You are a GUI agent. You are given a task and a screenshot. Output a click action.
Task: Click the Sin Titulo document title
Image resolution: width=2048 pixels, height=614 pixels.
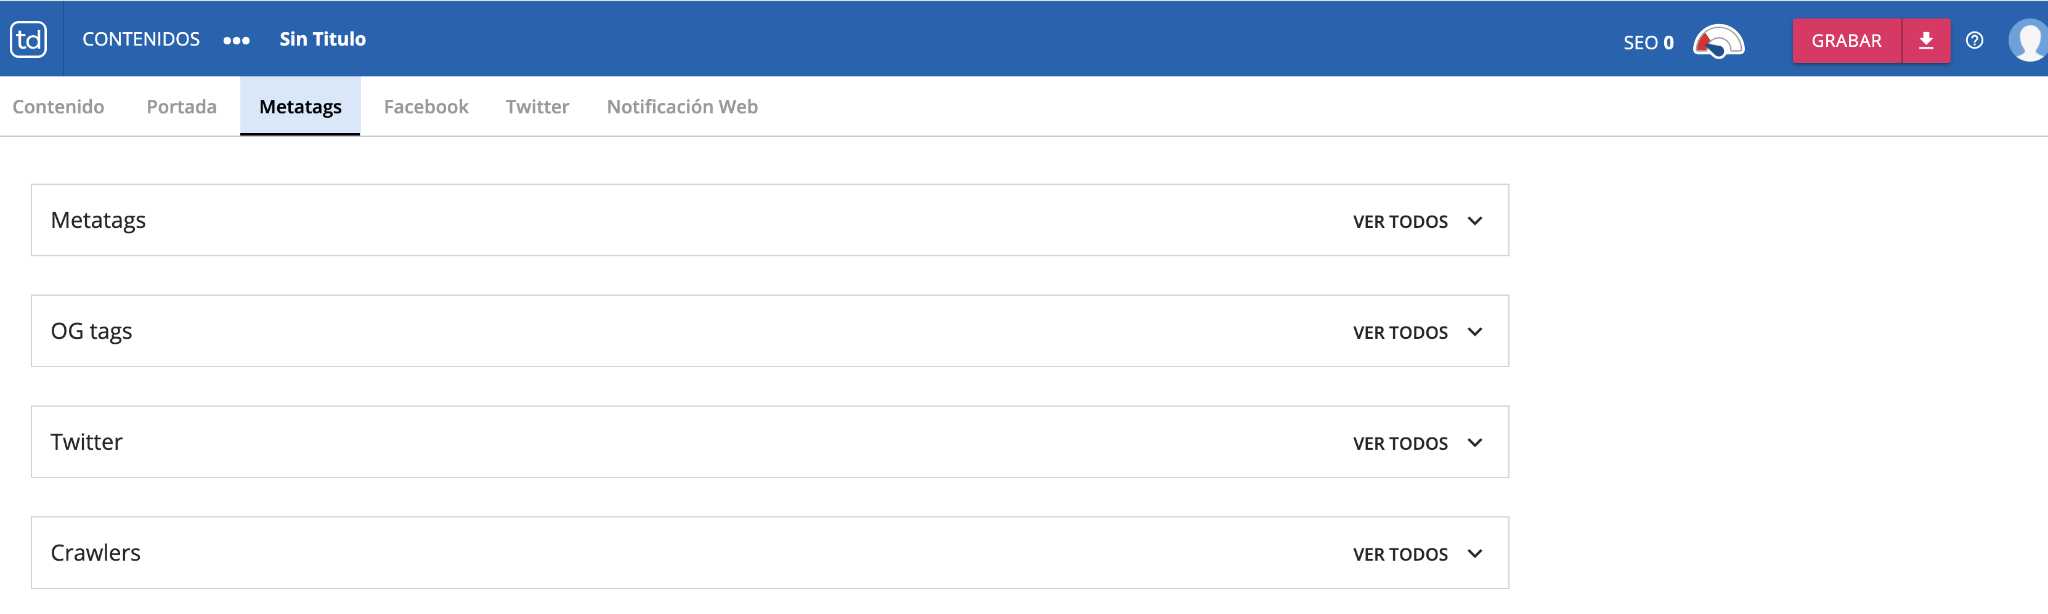click(x=322, y=40)
